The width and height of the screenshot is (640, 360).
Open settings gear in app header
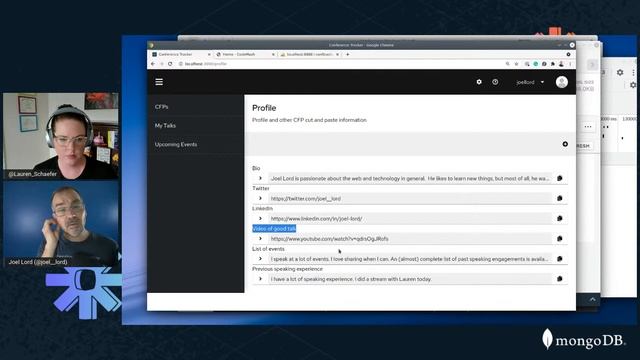[x=479, y=82]
